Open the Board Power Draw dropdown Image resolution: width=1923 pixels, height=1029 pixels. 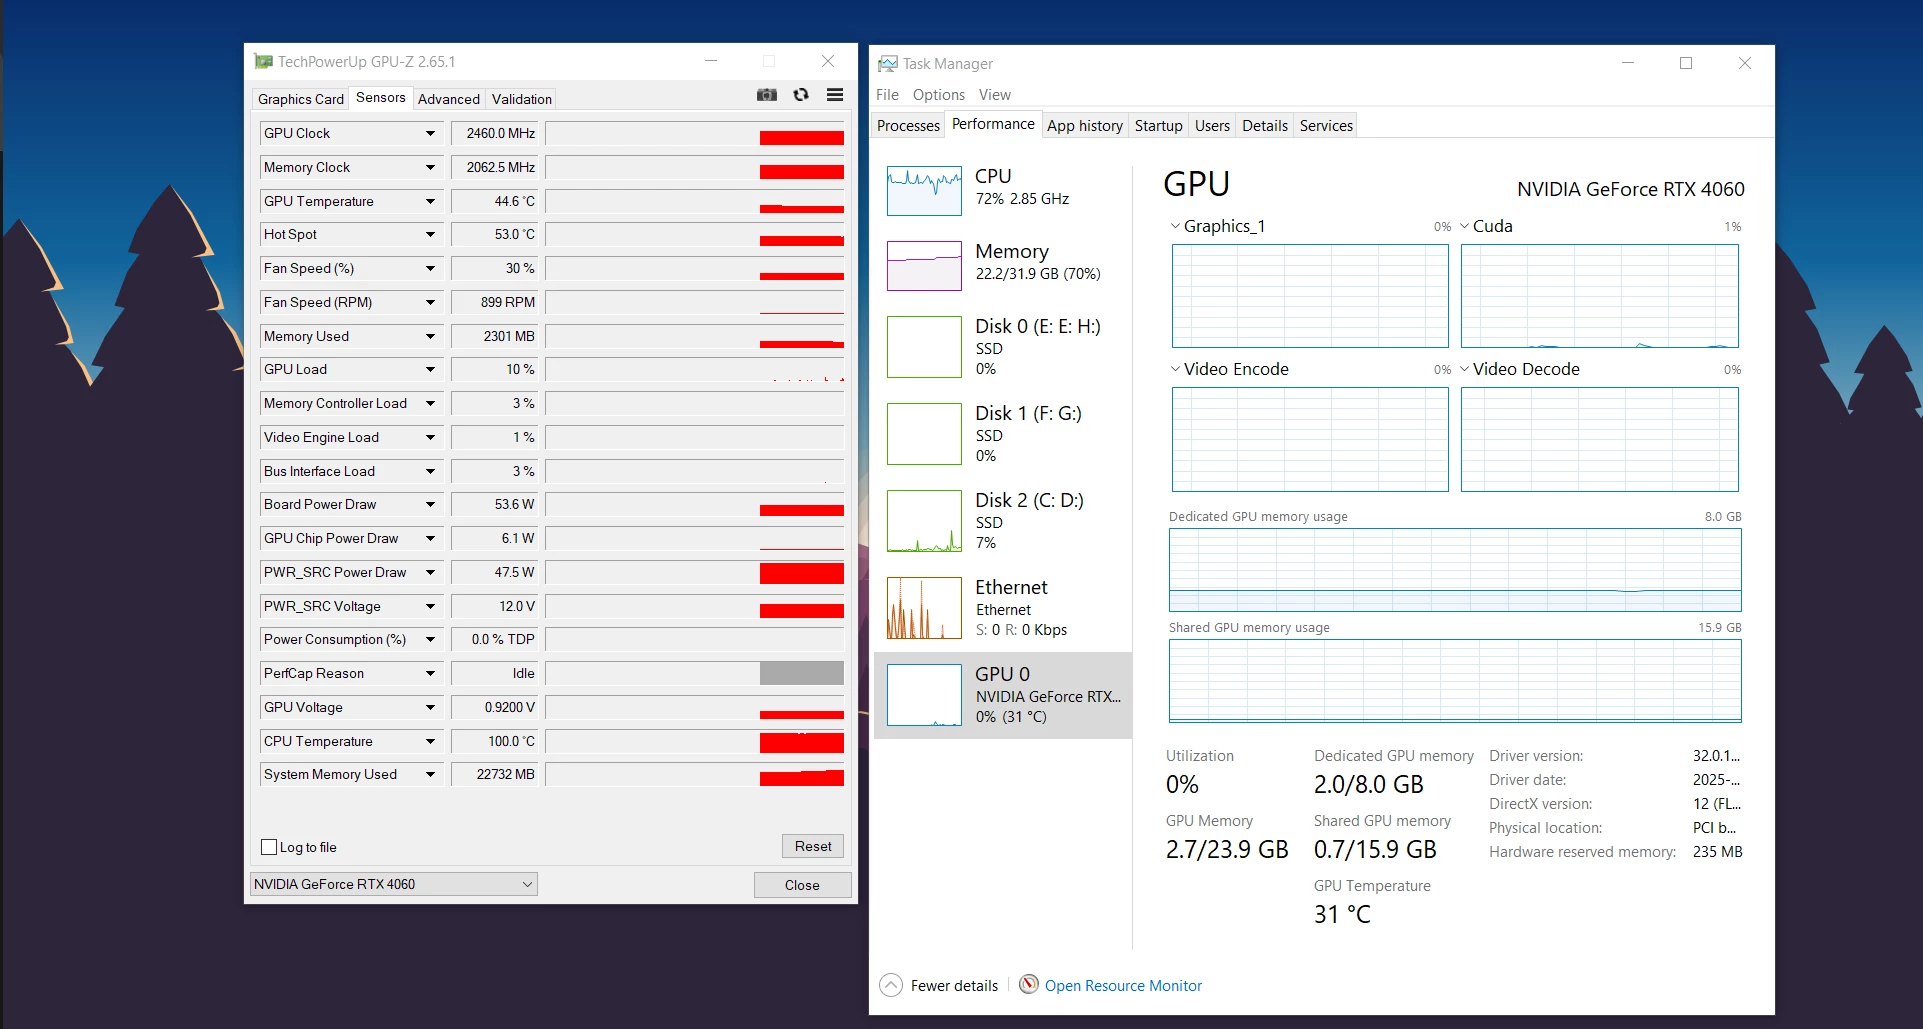pos(430,504)
